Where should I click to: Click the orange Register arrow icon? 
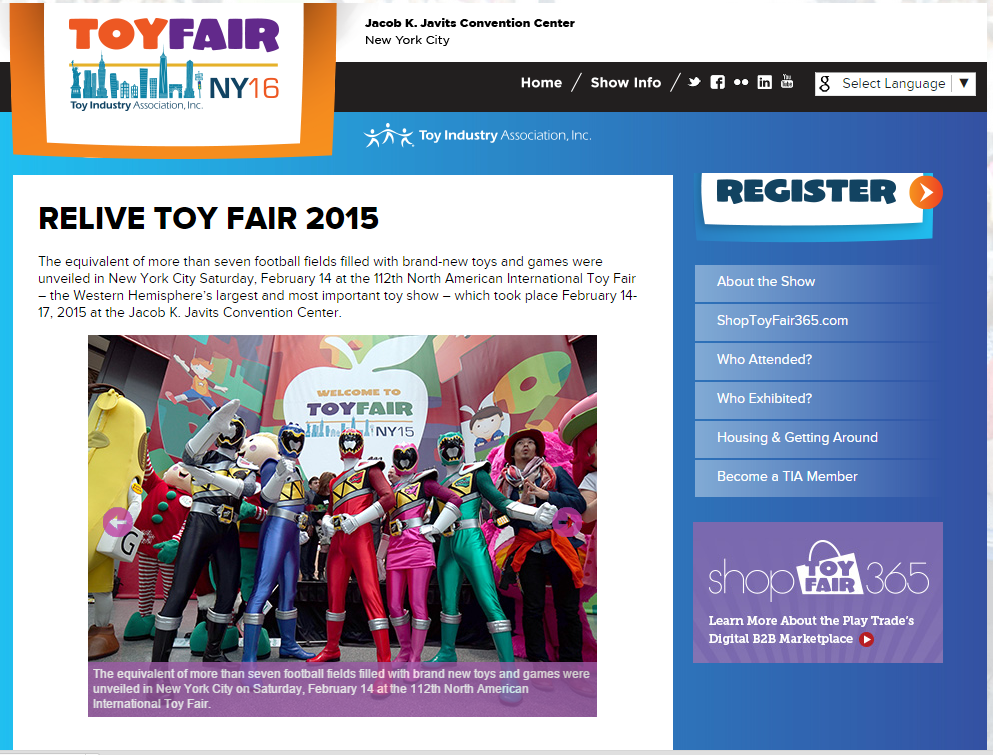(926, 193)
